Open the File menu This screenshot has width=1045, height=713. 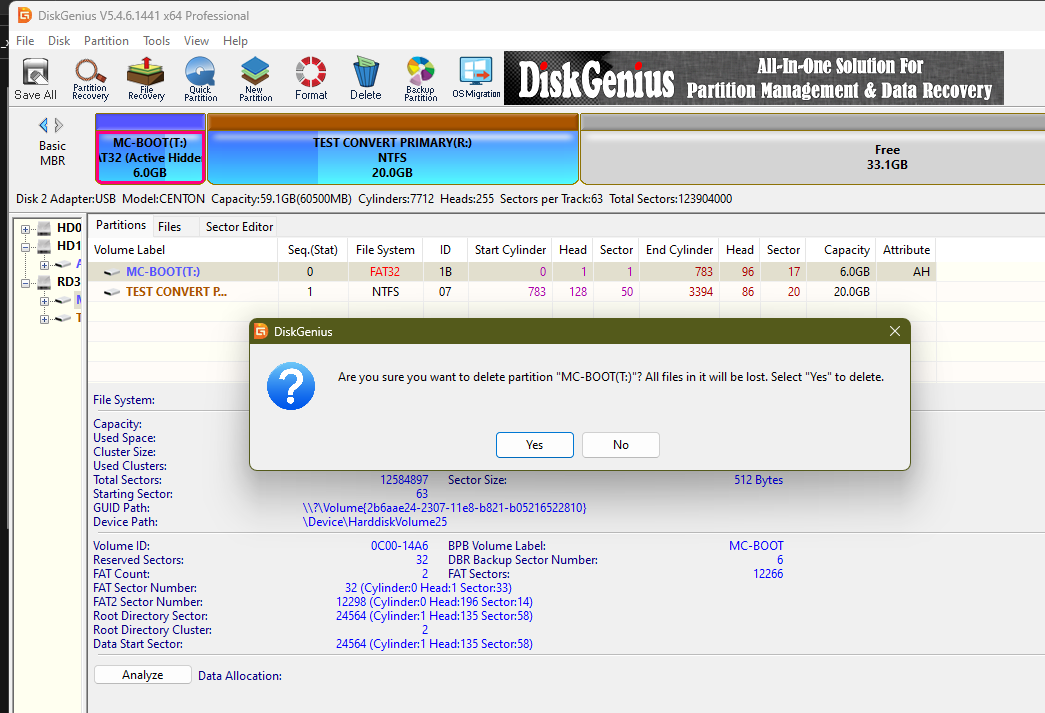pos(25,41)
